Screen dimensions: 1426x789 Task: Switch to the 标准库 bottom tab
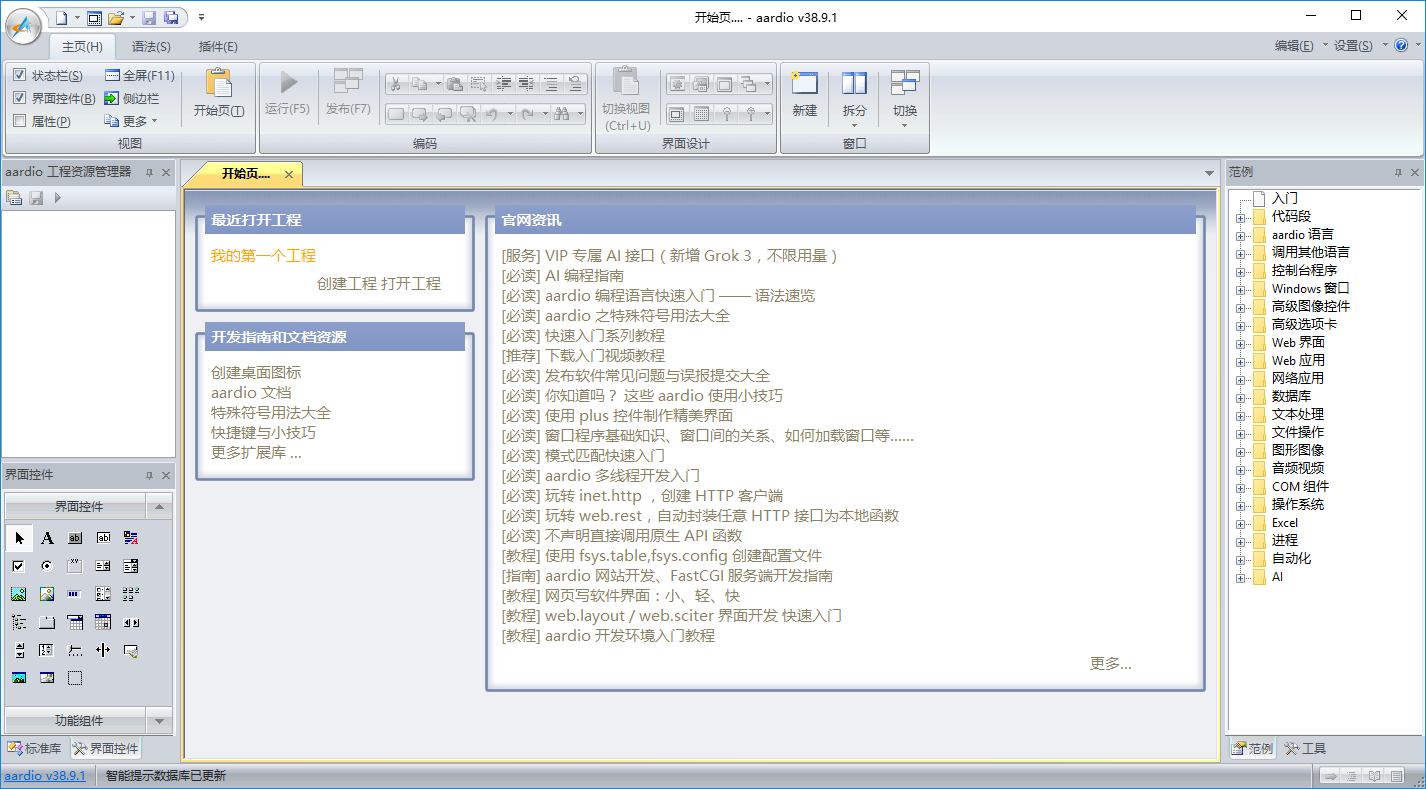tap(35, 748)
